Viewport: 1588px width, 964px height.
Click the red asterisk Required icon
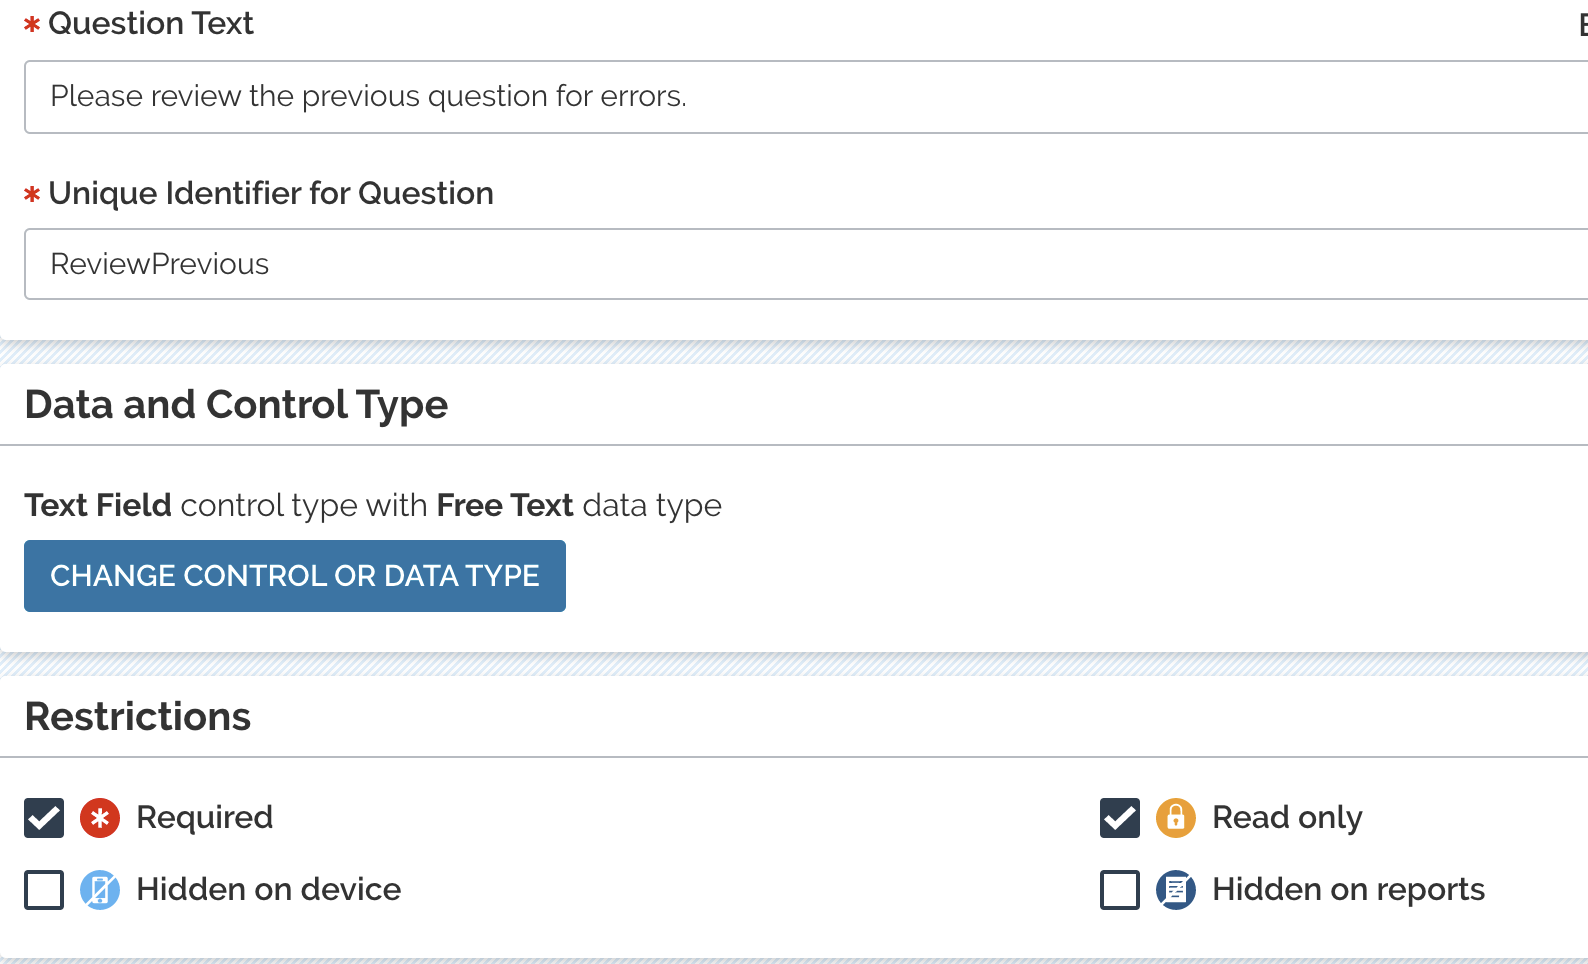click(100, 818)
